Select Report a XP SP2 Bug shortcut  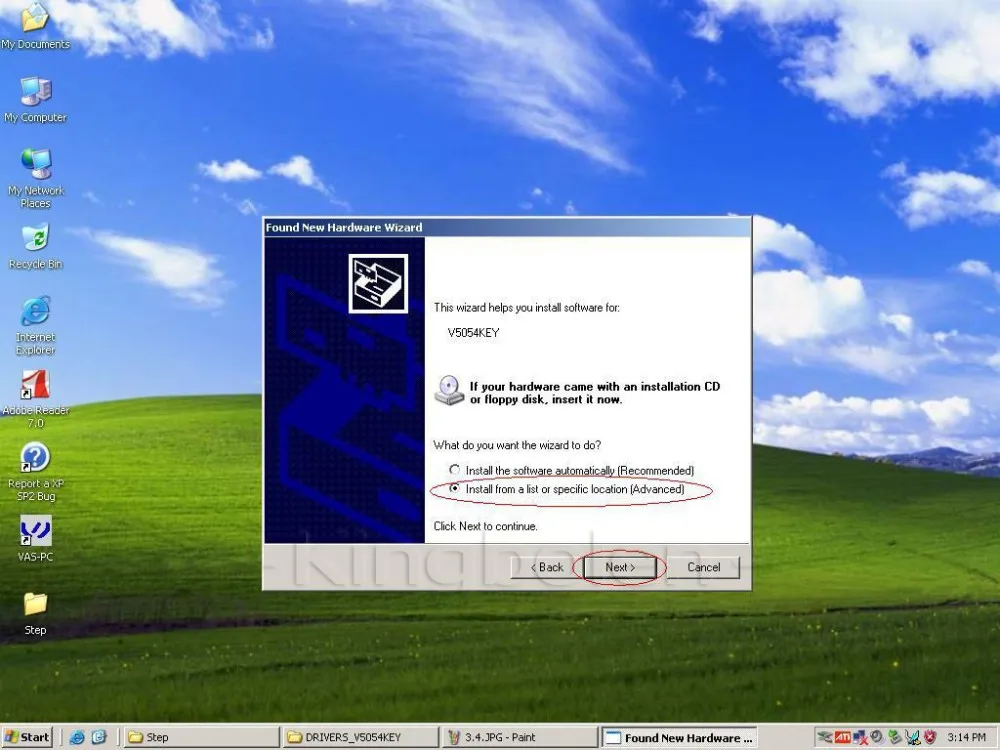pyautogui.click(x=35, y=472)
